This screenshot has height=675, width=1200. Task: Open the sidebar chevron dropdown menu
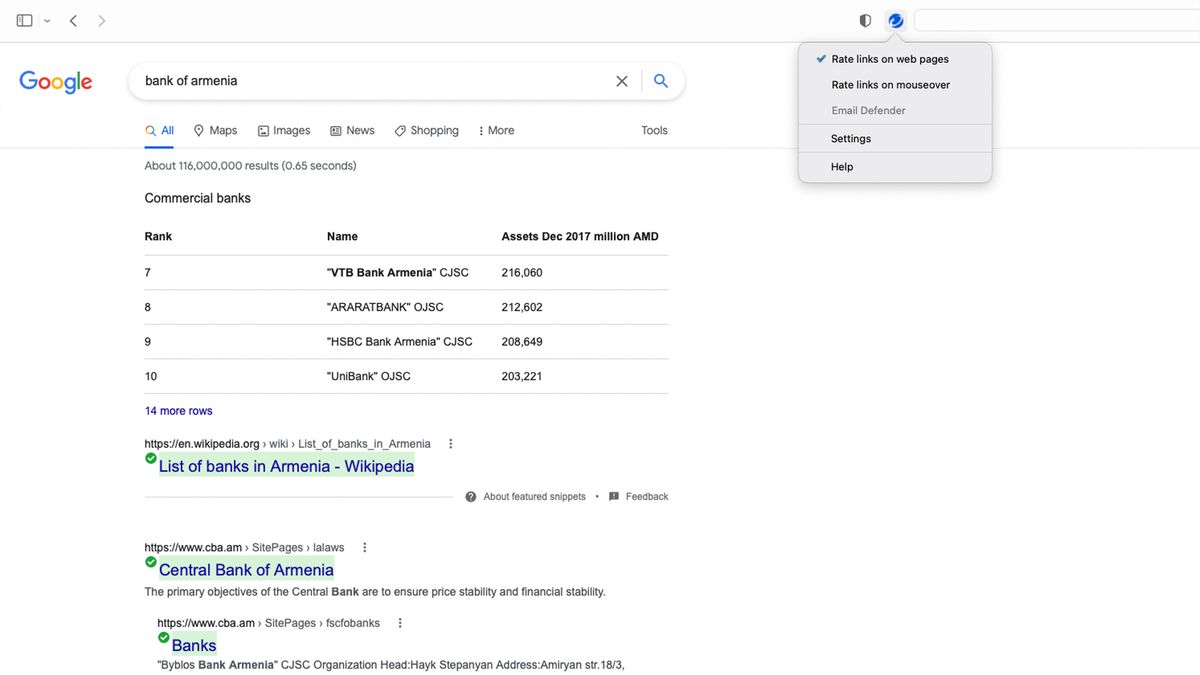(x=47, y=20)
